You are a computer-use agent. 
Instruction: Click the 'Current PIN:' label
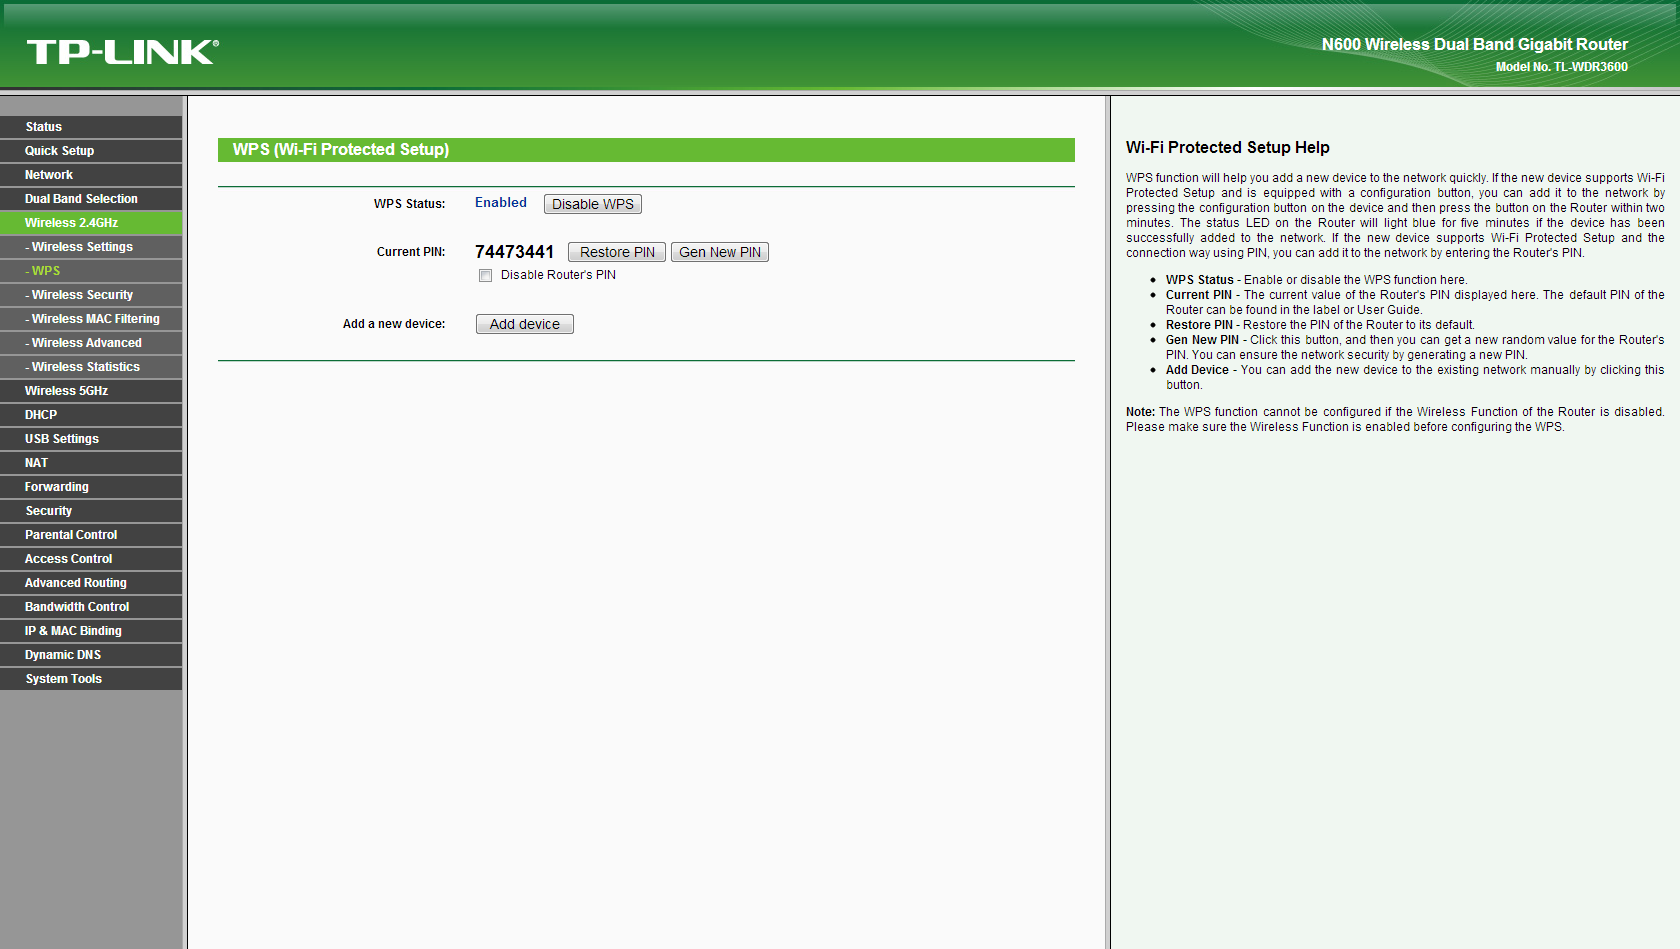411,252
